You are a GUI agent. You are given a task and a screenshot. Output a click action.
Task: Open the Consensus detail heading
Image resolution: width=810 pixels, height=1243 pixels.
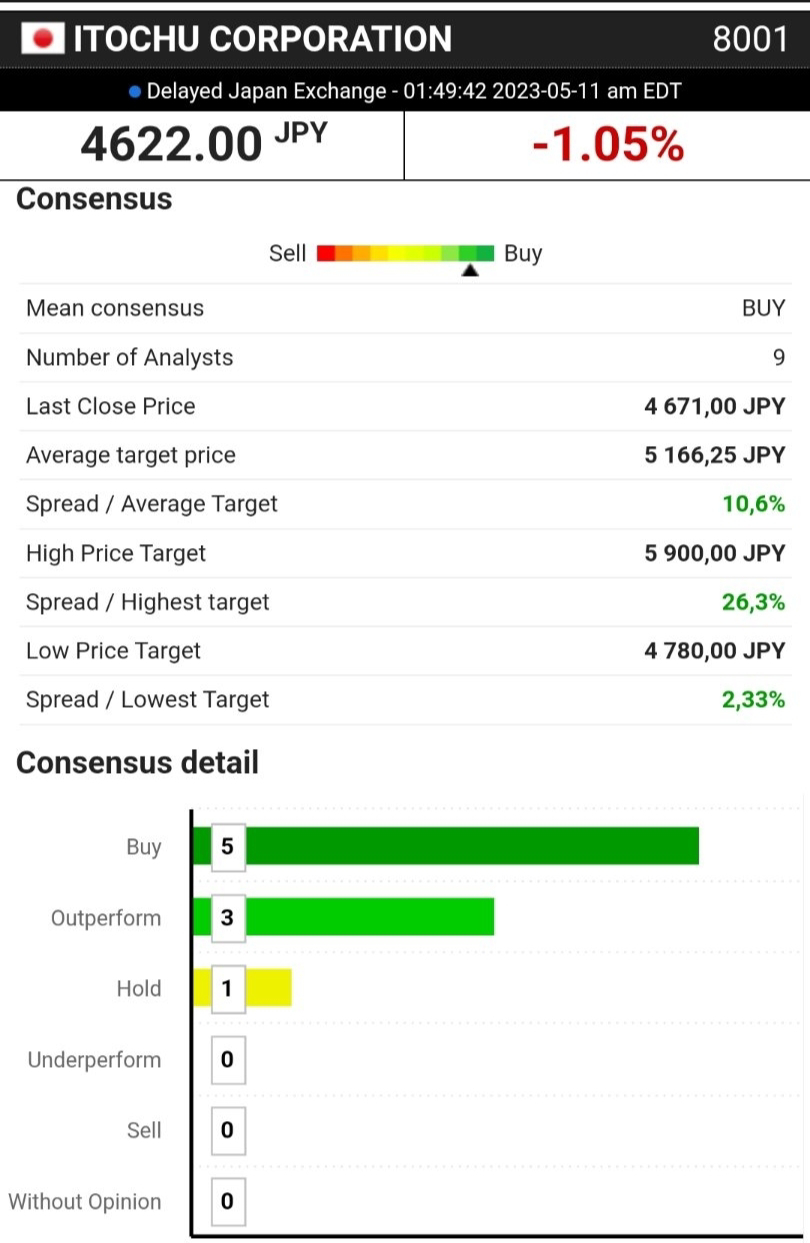point(137,763)
